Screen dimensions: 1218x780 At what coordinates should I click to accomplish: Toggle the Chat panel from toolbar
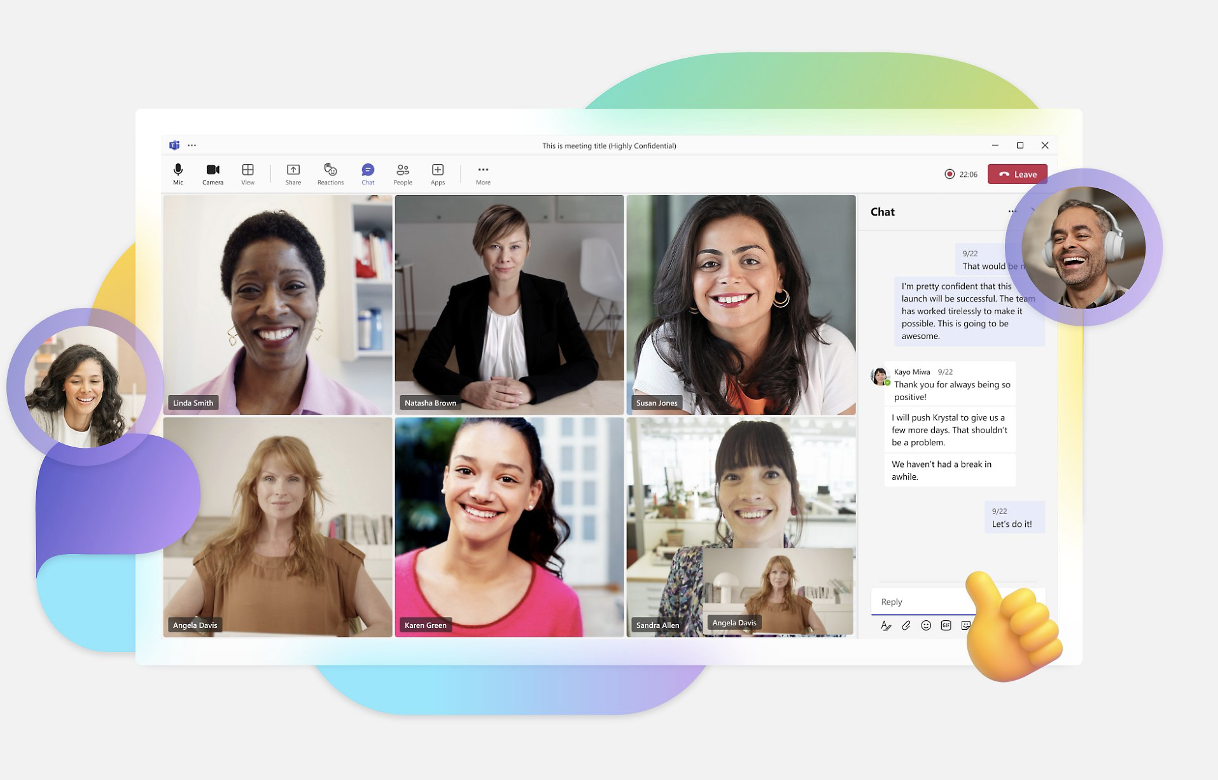[x=368, y=173]
